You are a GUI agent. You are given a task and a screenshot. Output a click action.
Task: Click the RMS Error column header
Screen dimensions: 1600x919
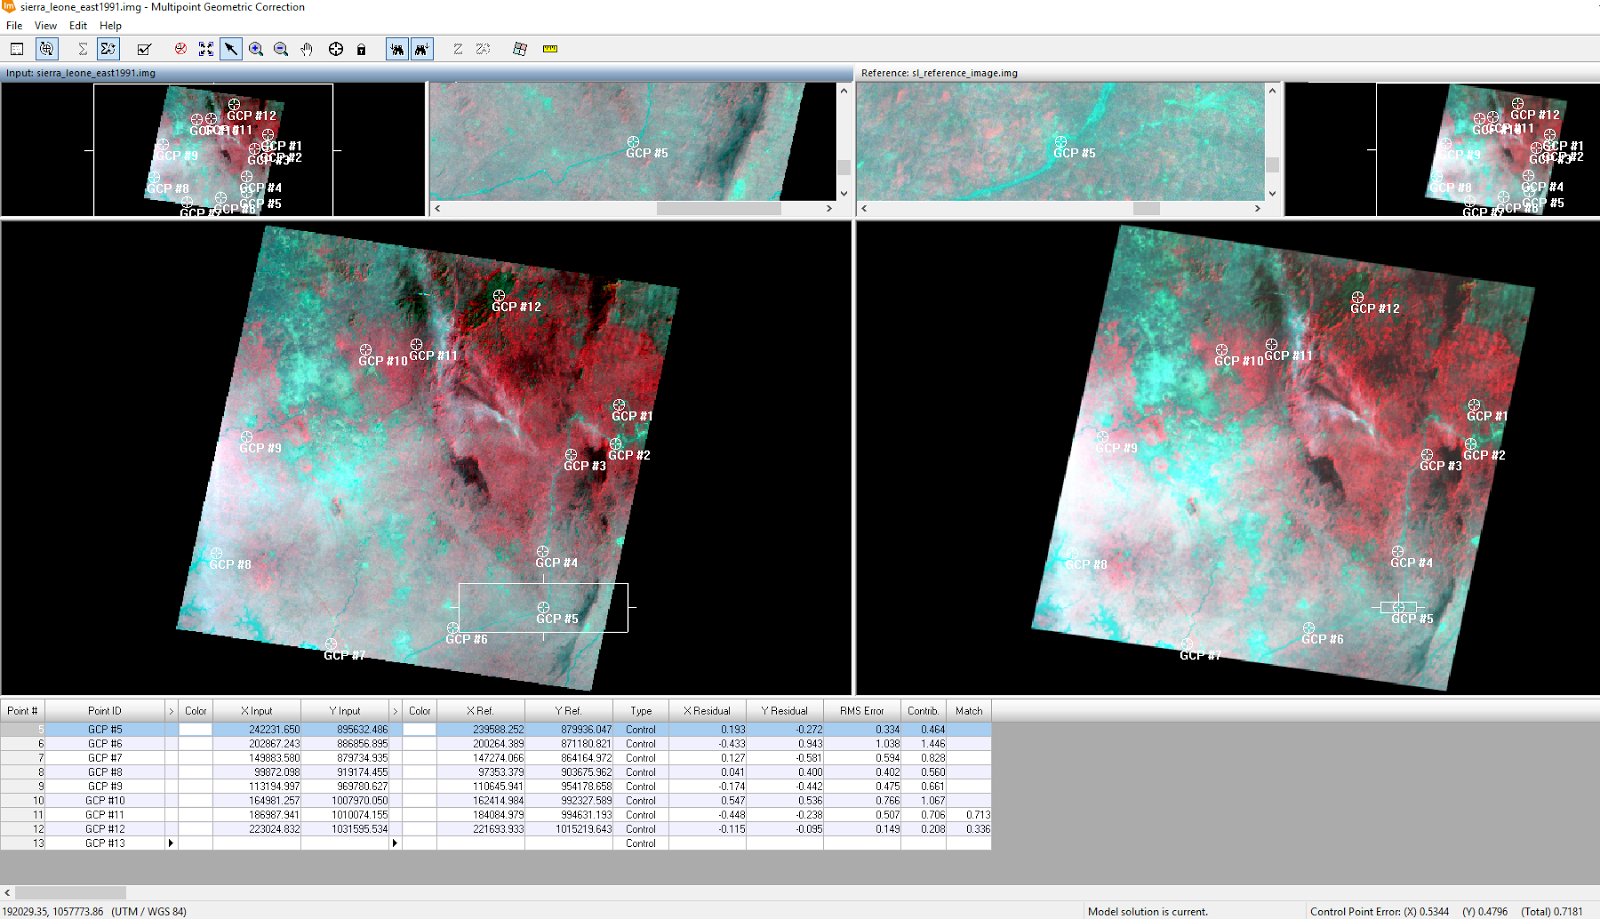861,710
